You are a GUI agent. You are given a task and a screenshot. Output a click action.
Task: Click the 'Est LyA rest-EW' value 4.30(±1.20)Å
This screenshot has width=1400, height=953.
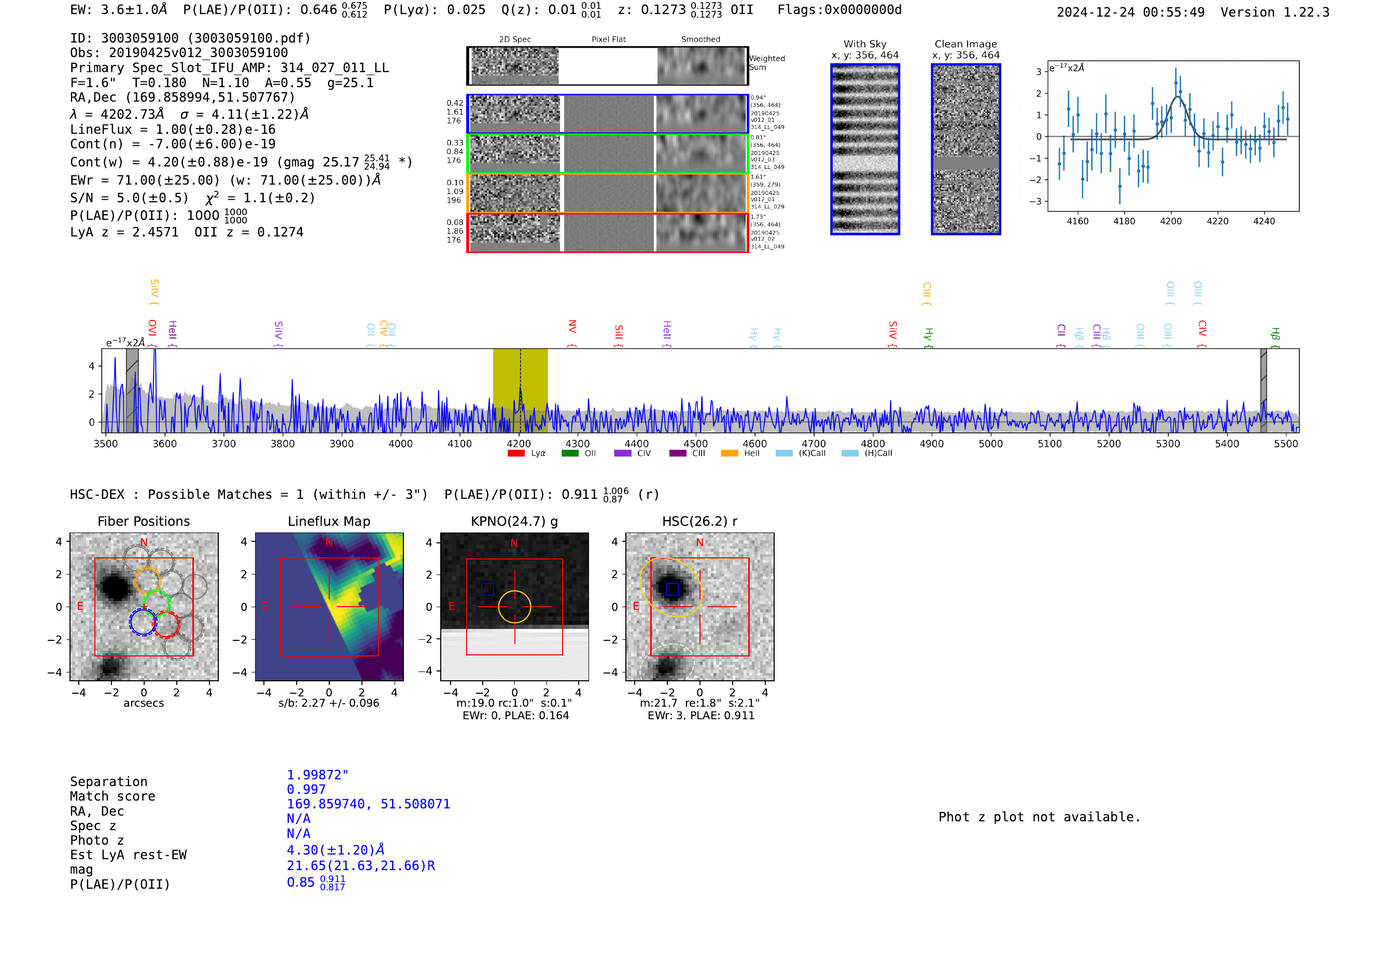(x=336, y=850)
